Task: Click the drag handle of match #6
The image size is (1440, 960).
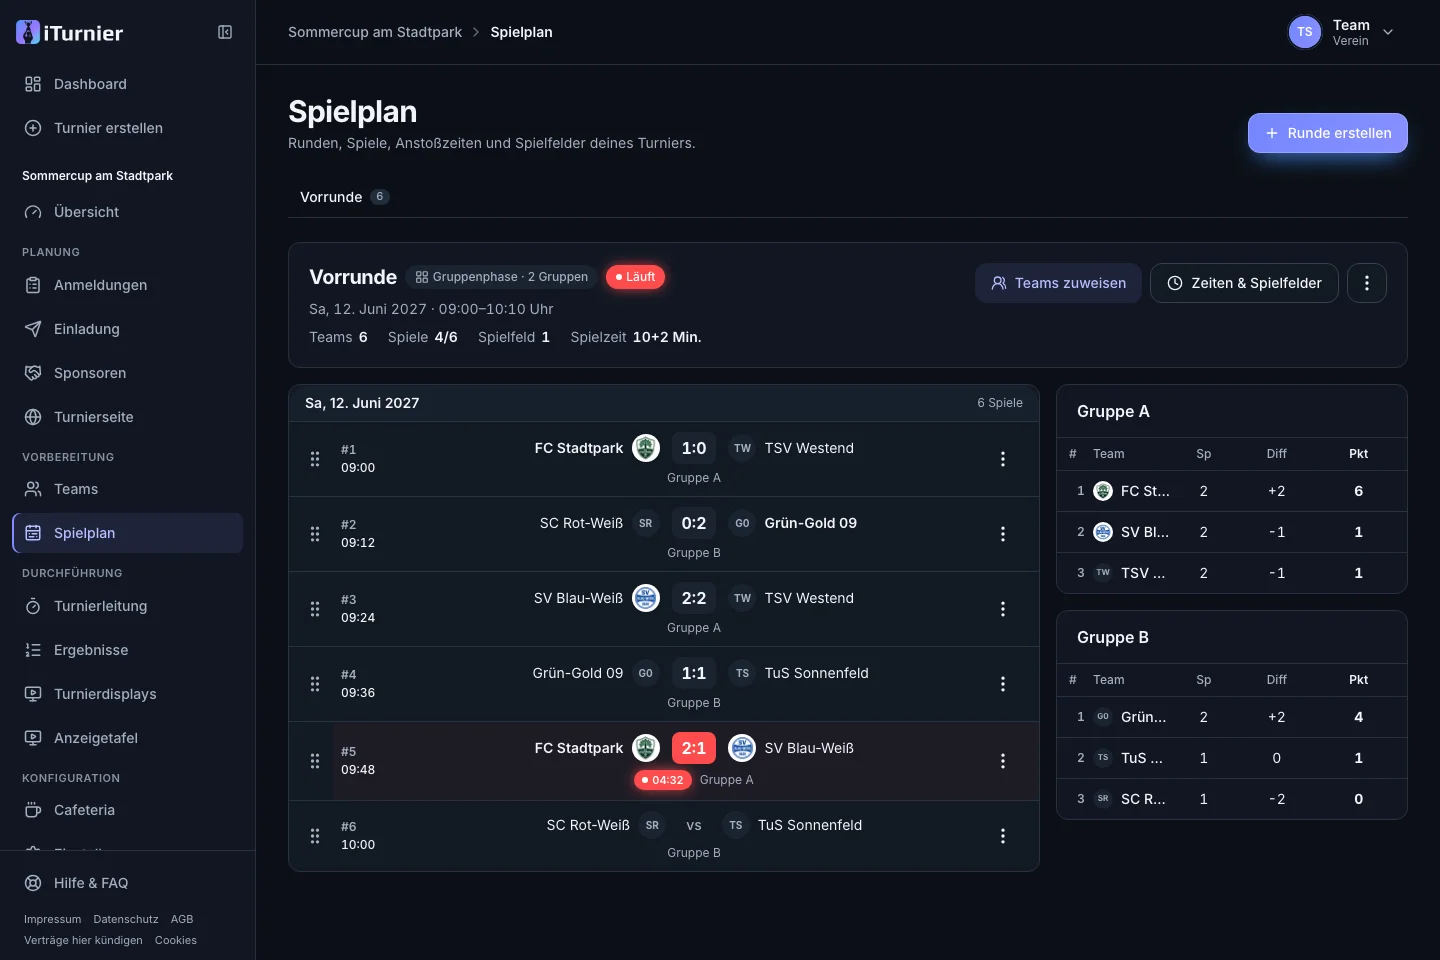Action: click(315, 836)
